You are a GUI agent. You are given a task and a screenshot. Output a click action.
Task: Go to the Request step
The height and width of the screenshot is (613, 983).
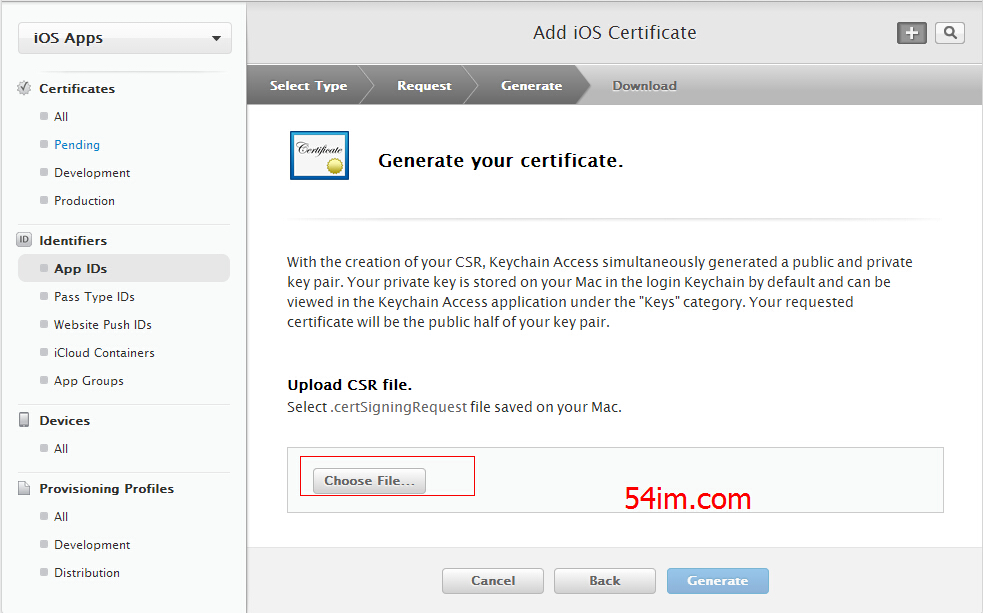[x=424, y=85]
